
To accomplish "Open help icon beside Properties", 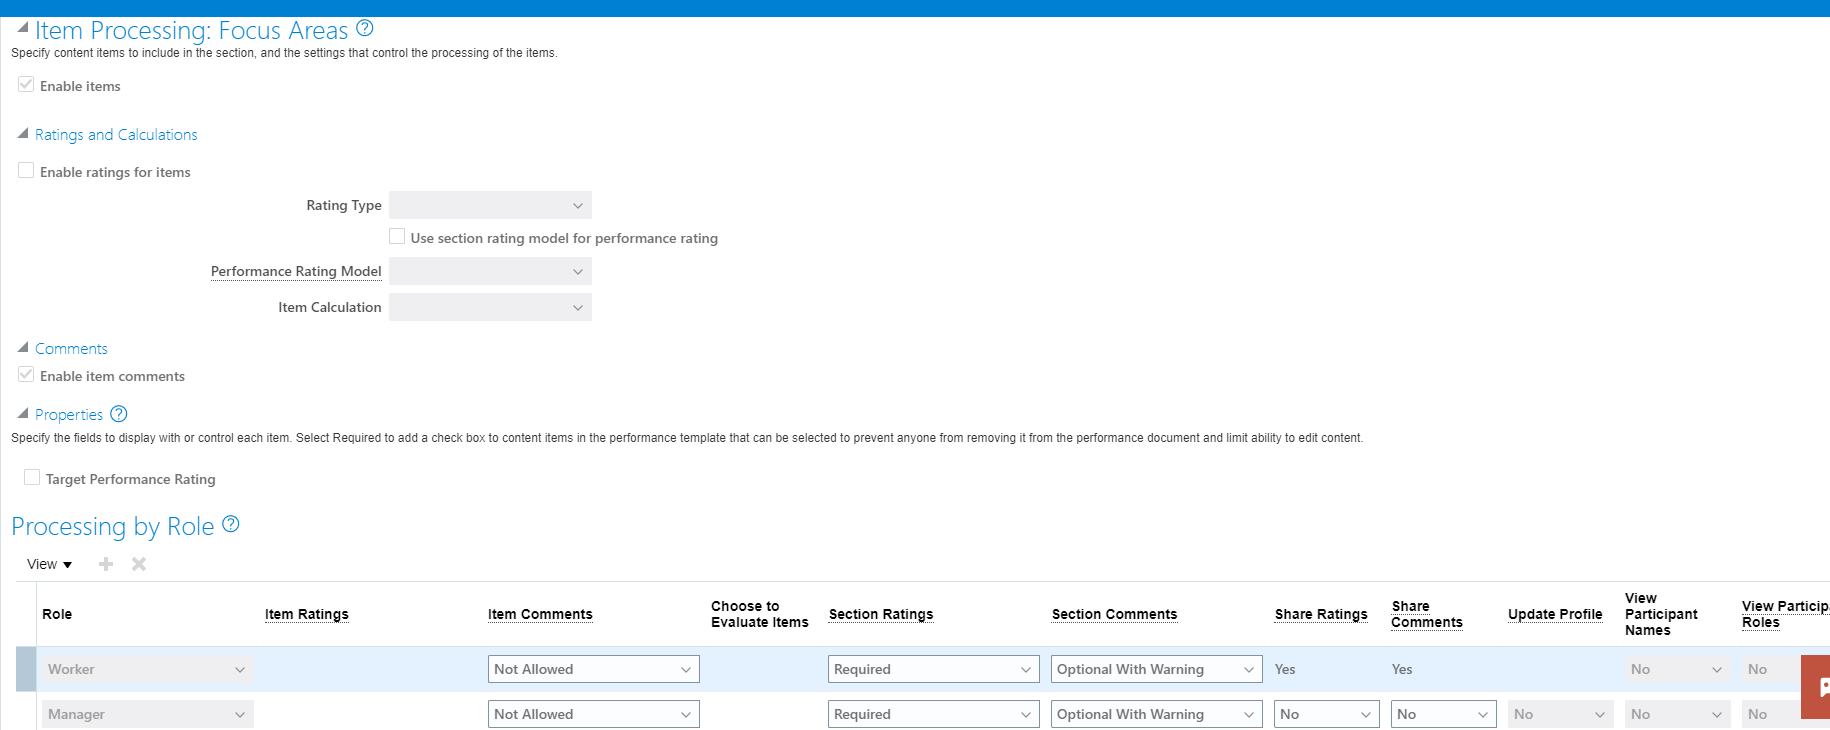I will coord(119,414).
